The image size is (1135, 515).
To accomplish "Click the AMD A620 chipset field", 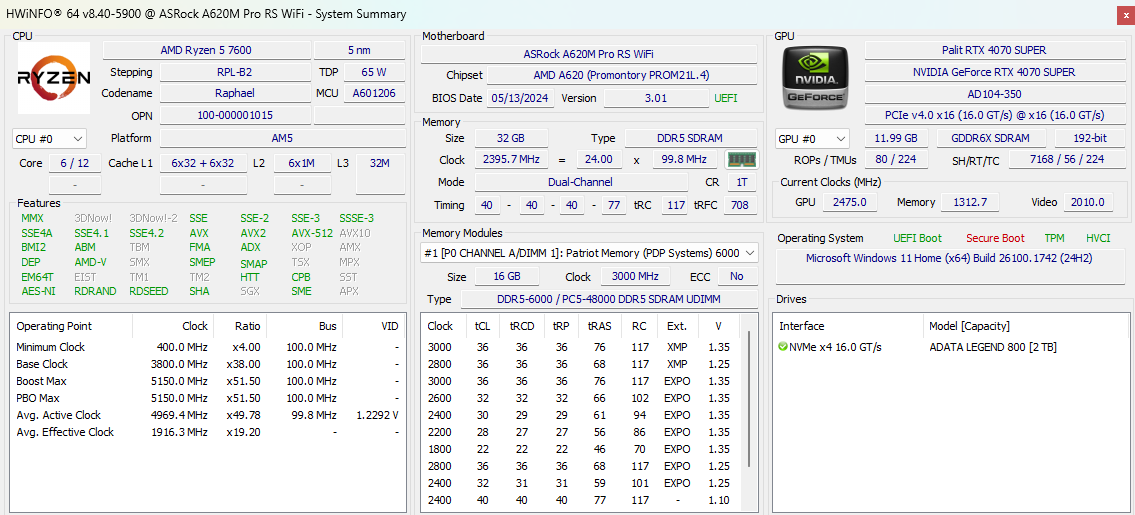I will point(622,75).
